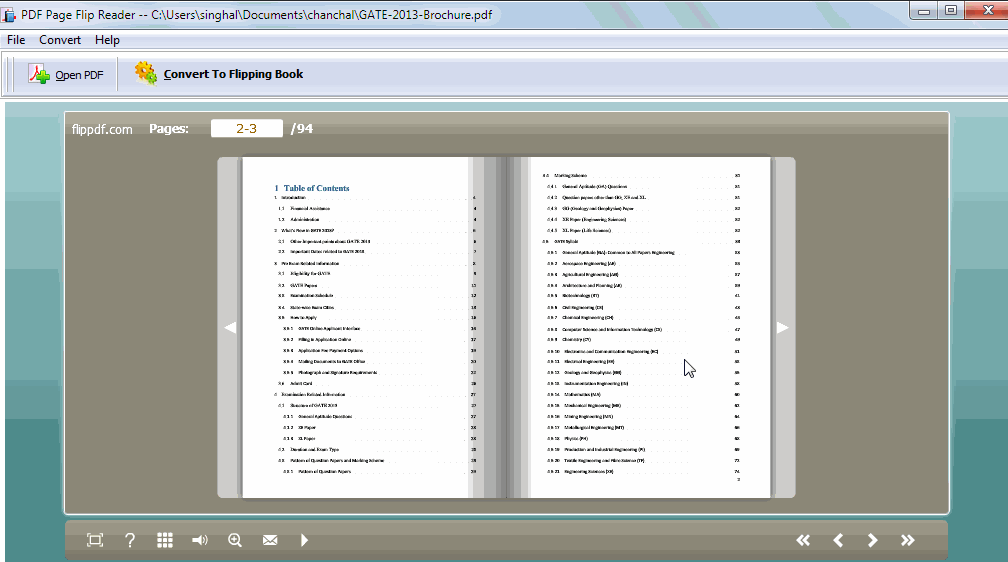Go to the previous page chevron
This screenshot has height=562, width=1008.
pyautogui.click(x=838, y=540)
